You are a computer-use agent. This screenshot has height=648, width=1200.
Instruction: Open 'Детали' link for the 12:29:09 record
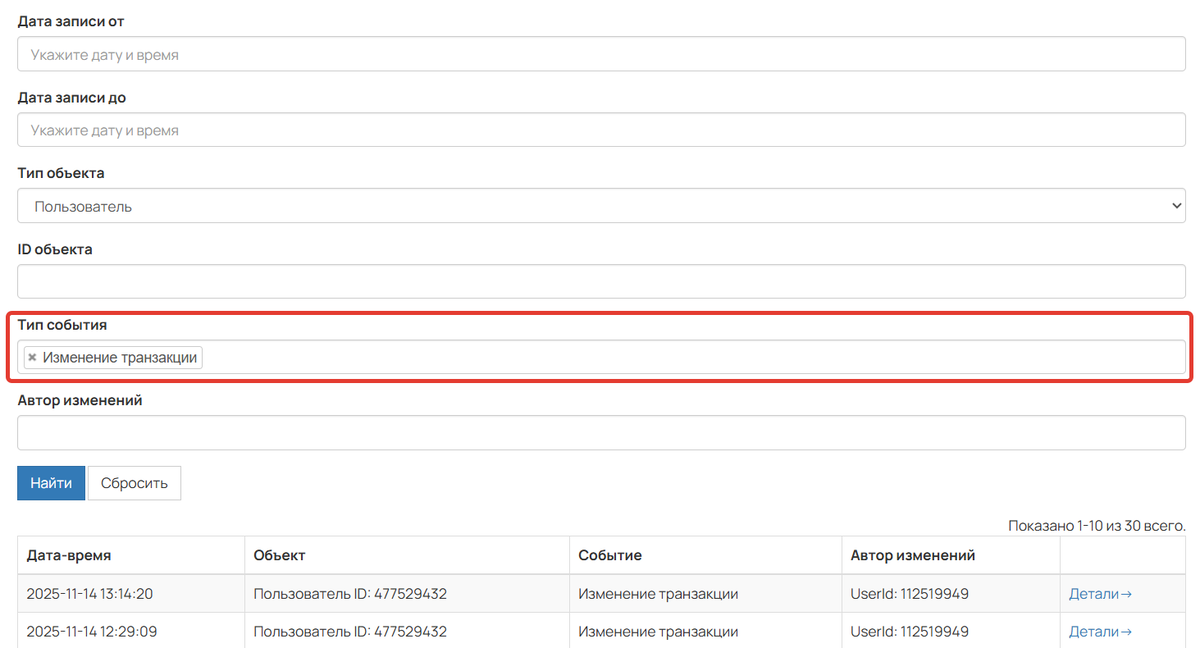1099,632
